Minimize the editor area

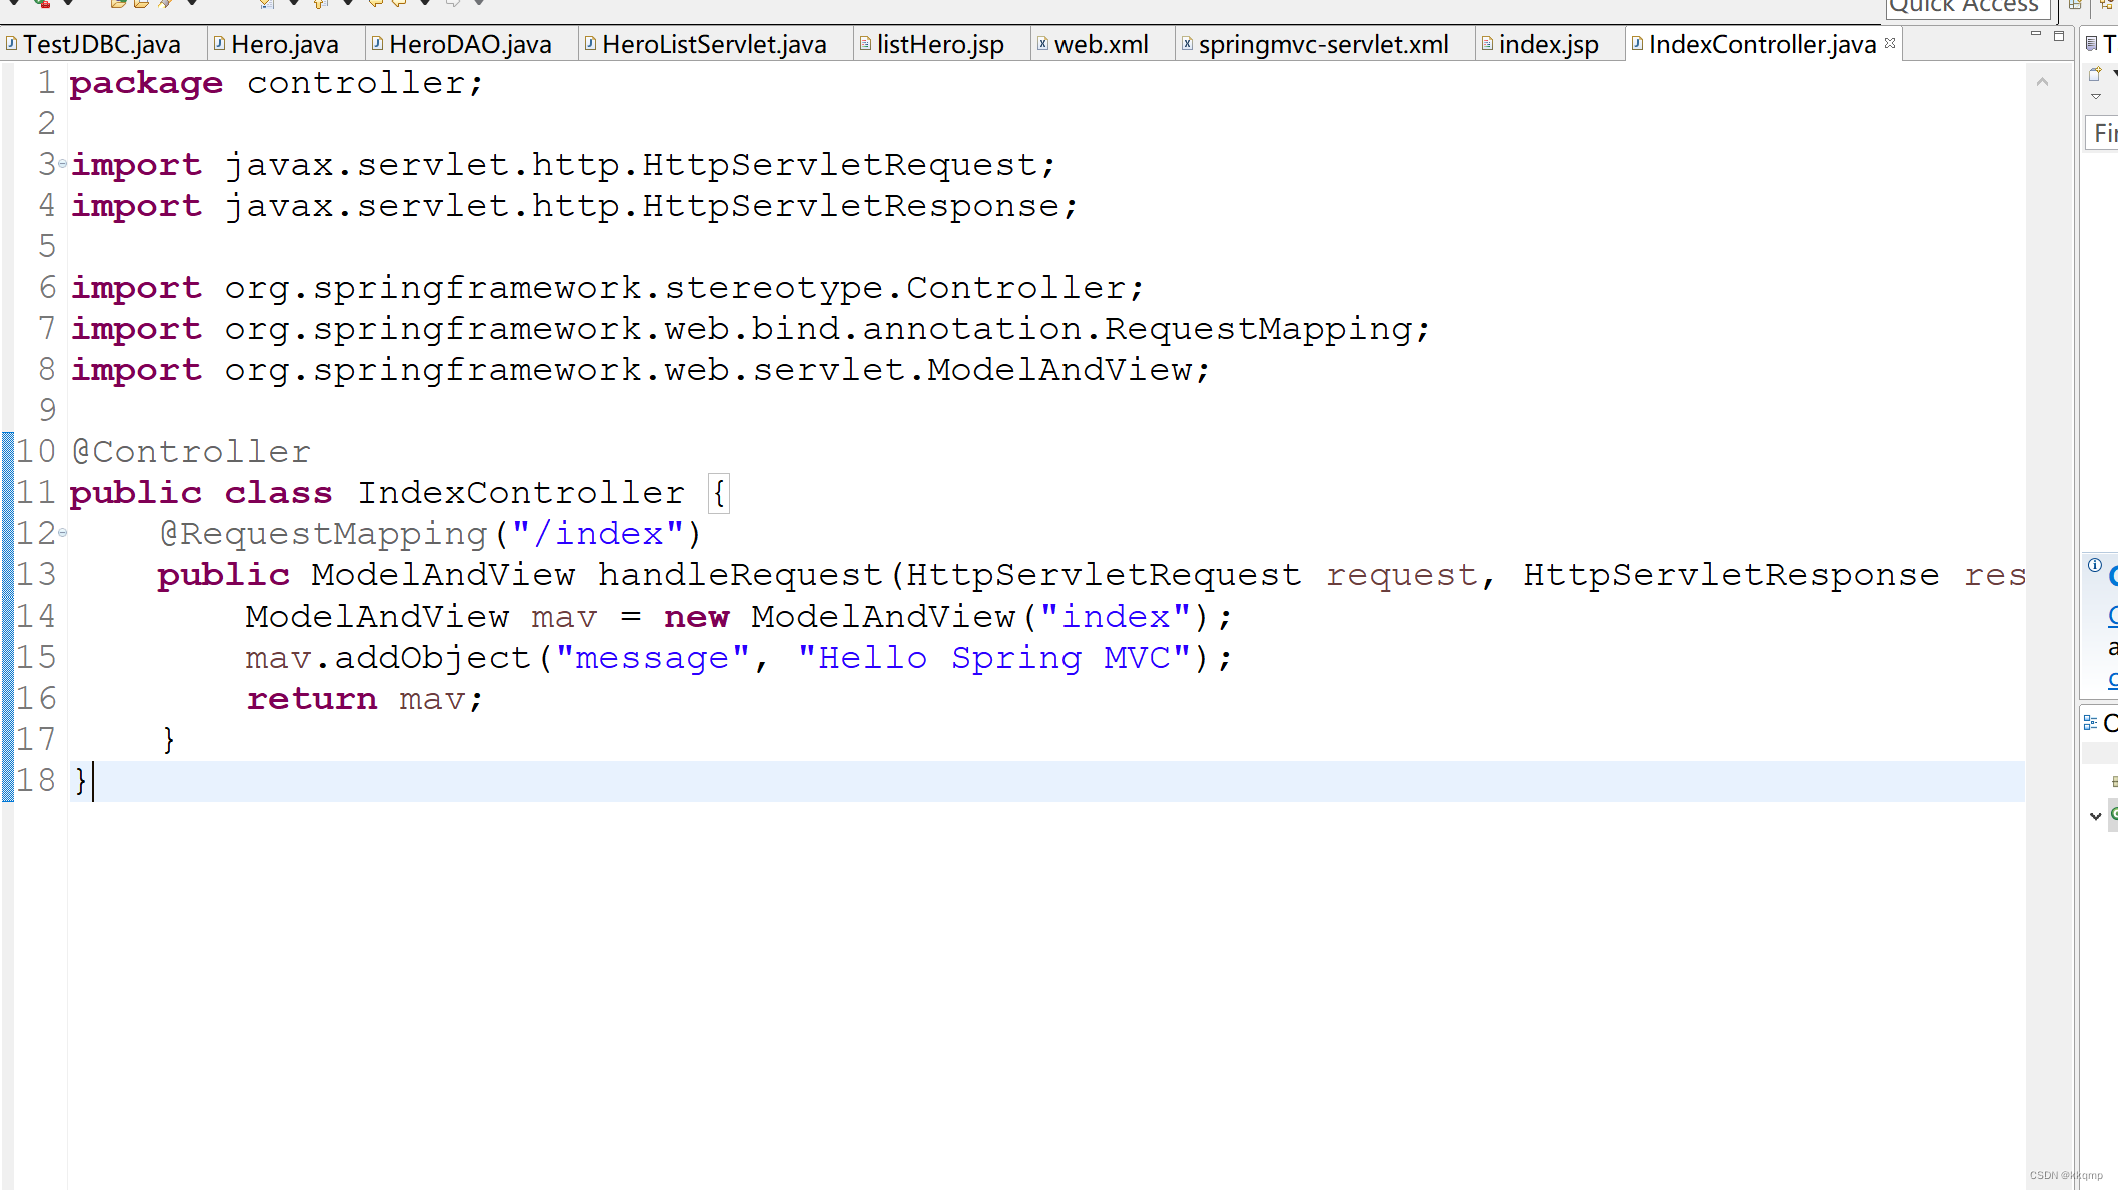point(2035,35)
